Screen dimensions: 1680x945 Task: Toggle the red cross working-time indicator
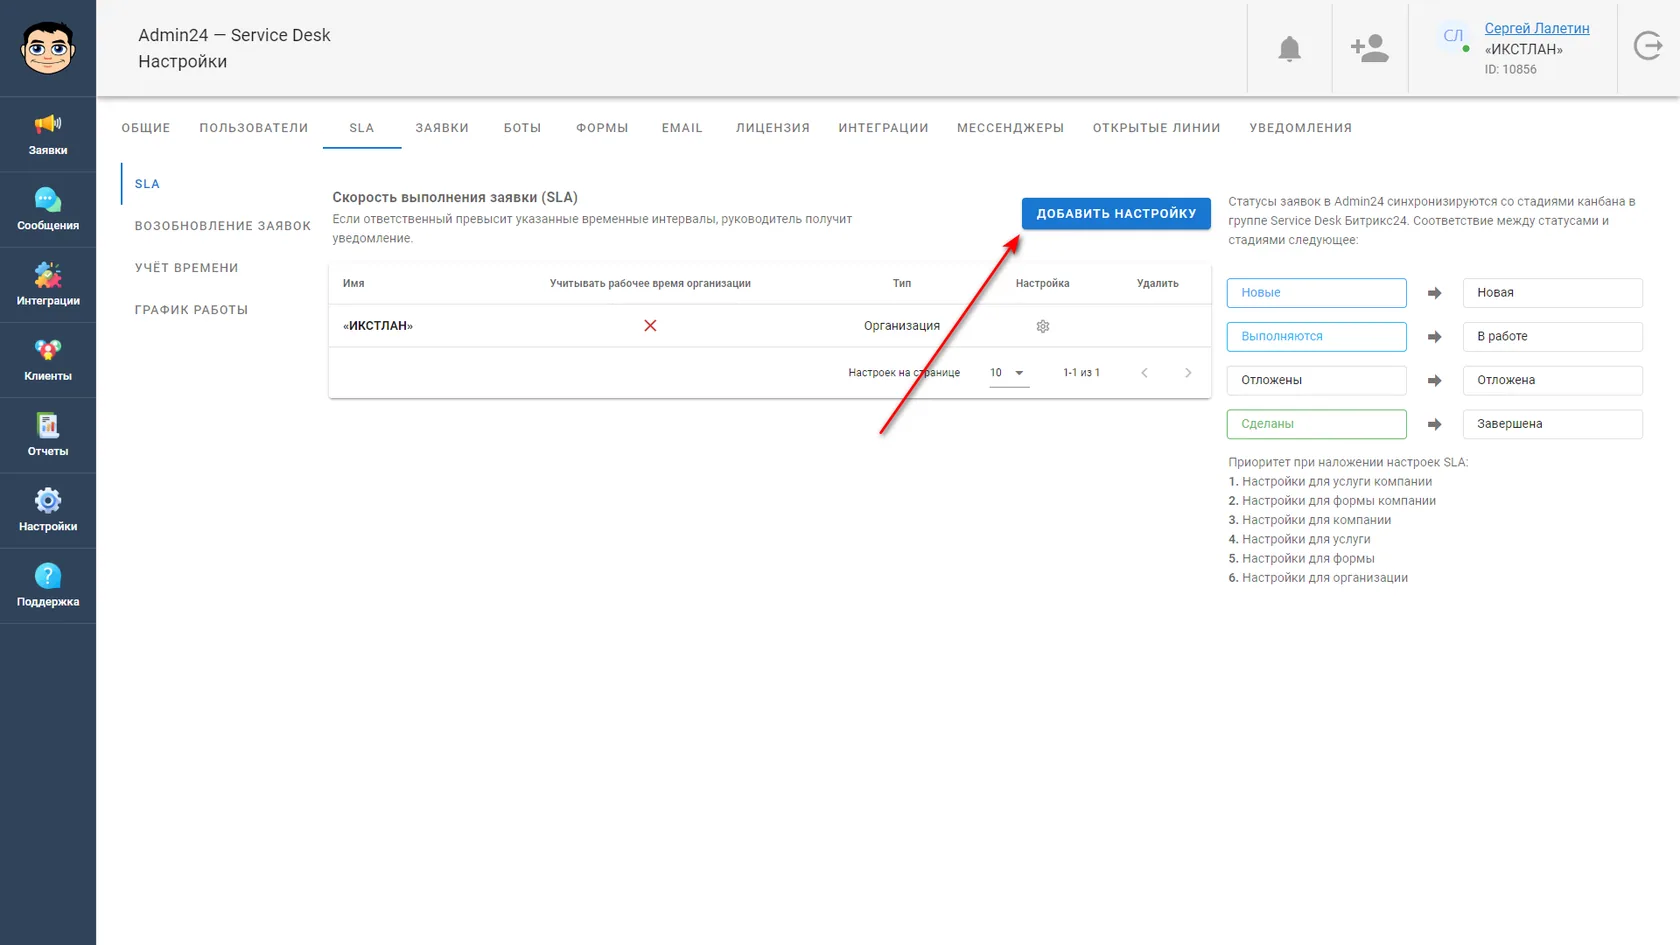coord(650,326)
